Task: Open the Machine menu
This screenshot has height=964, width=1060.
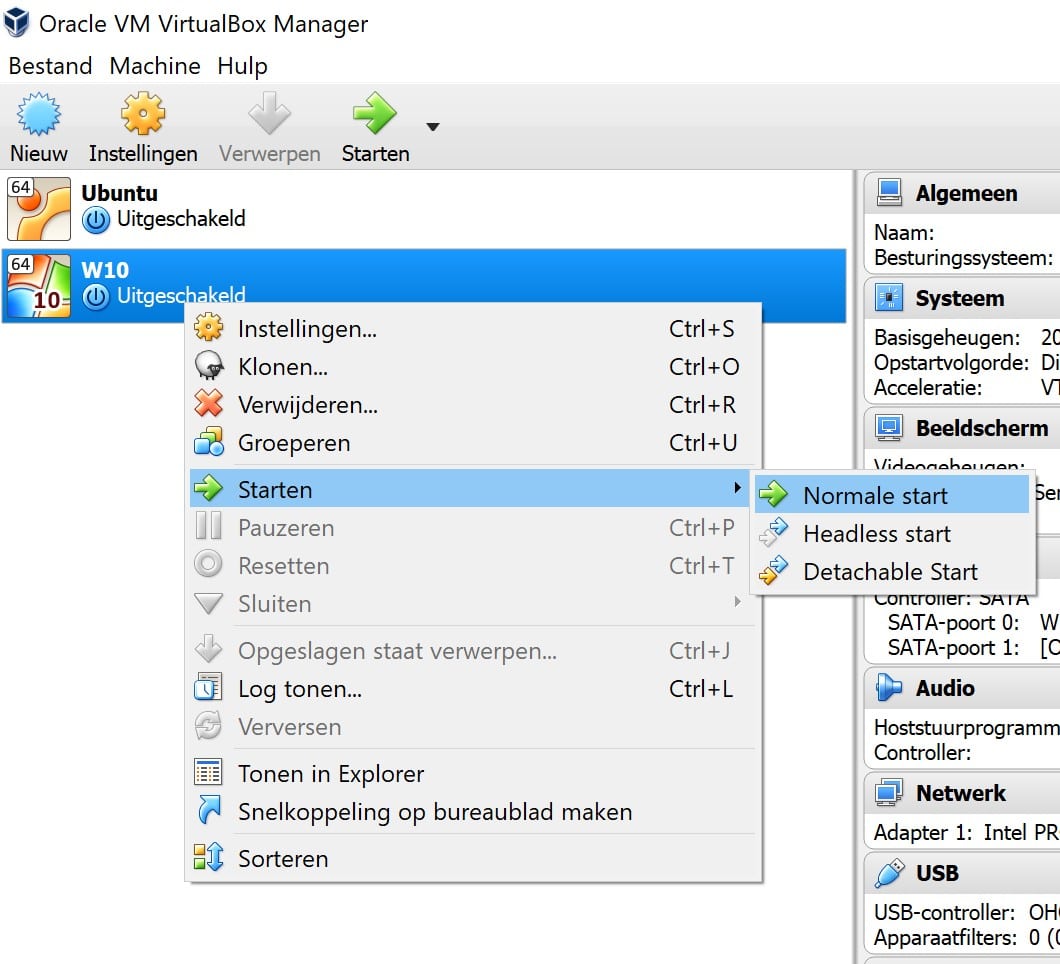Action: 155,66
